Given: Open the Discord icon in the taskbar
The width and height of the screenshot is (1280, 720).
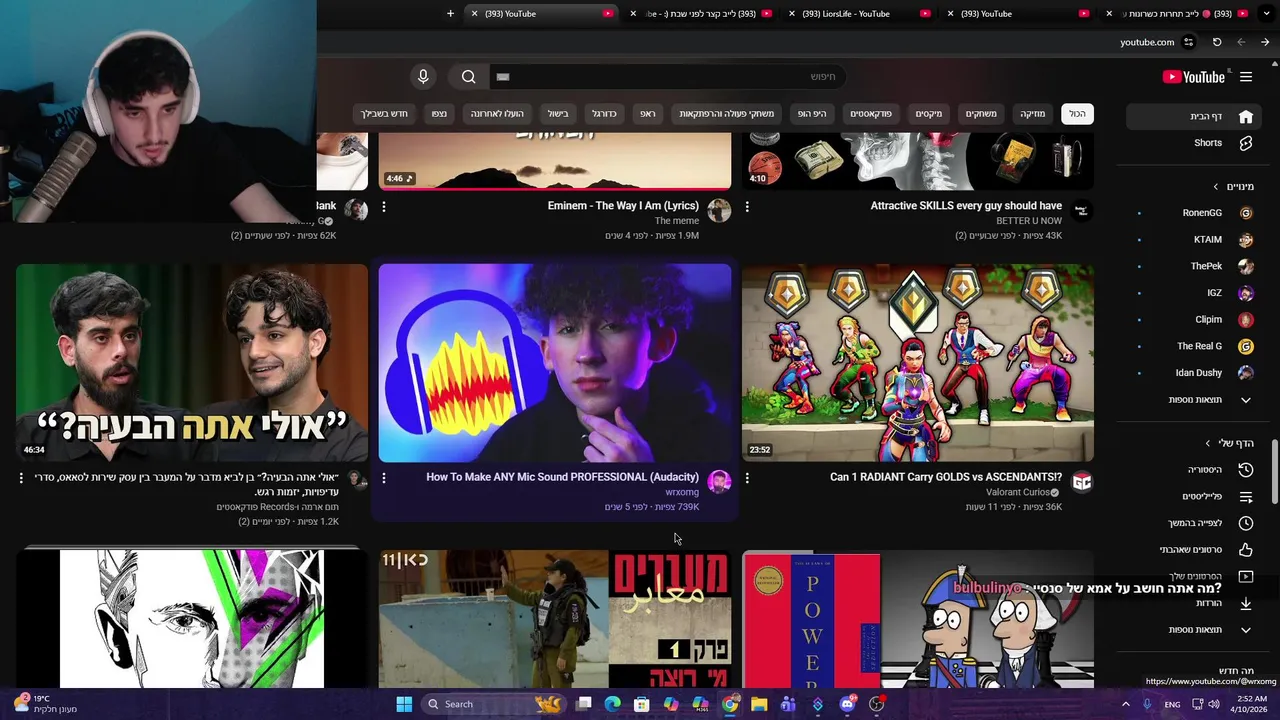Looking at the screenshot, I should [847, 704].
